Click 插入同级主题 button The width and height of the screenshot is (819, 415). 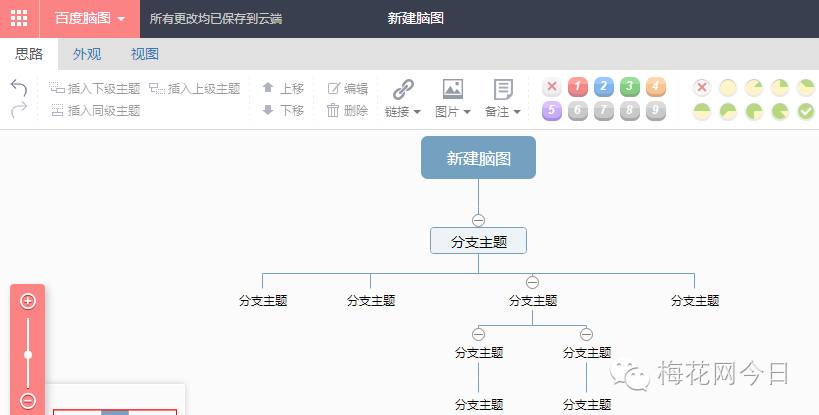(96, 110)
